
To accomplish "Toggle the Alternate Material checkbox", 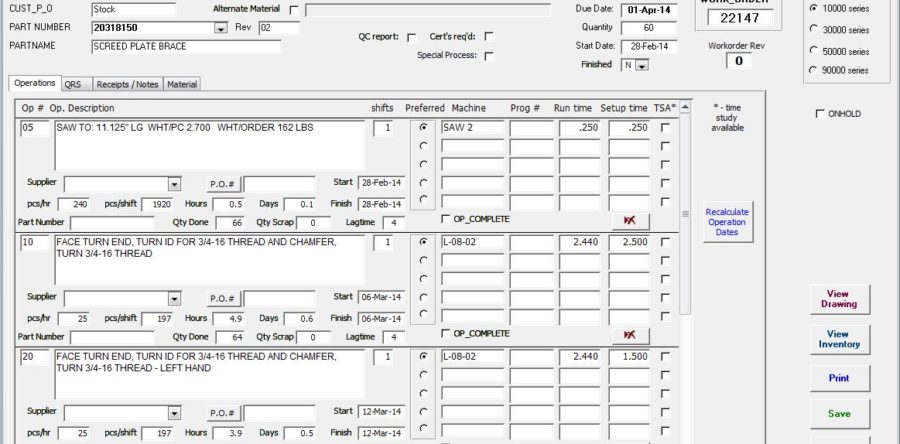I will pyautogui.click(x=294, y=10).
